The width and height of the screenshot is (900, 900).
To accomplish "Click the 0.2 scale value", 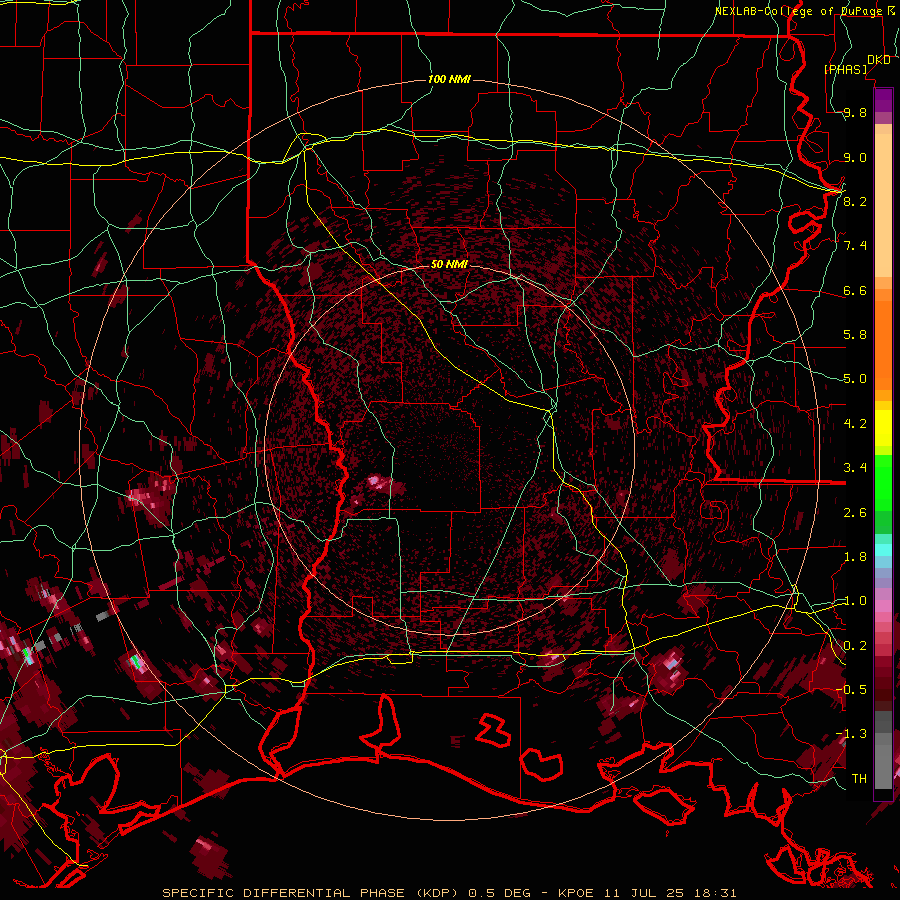I will point(855,646).
